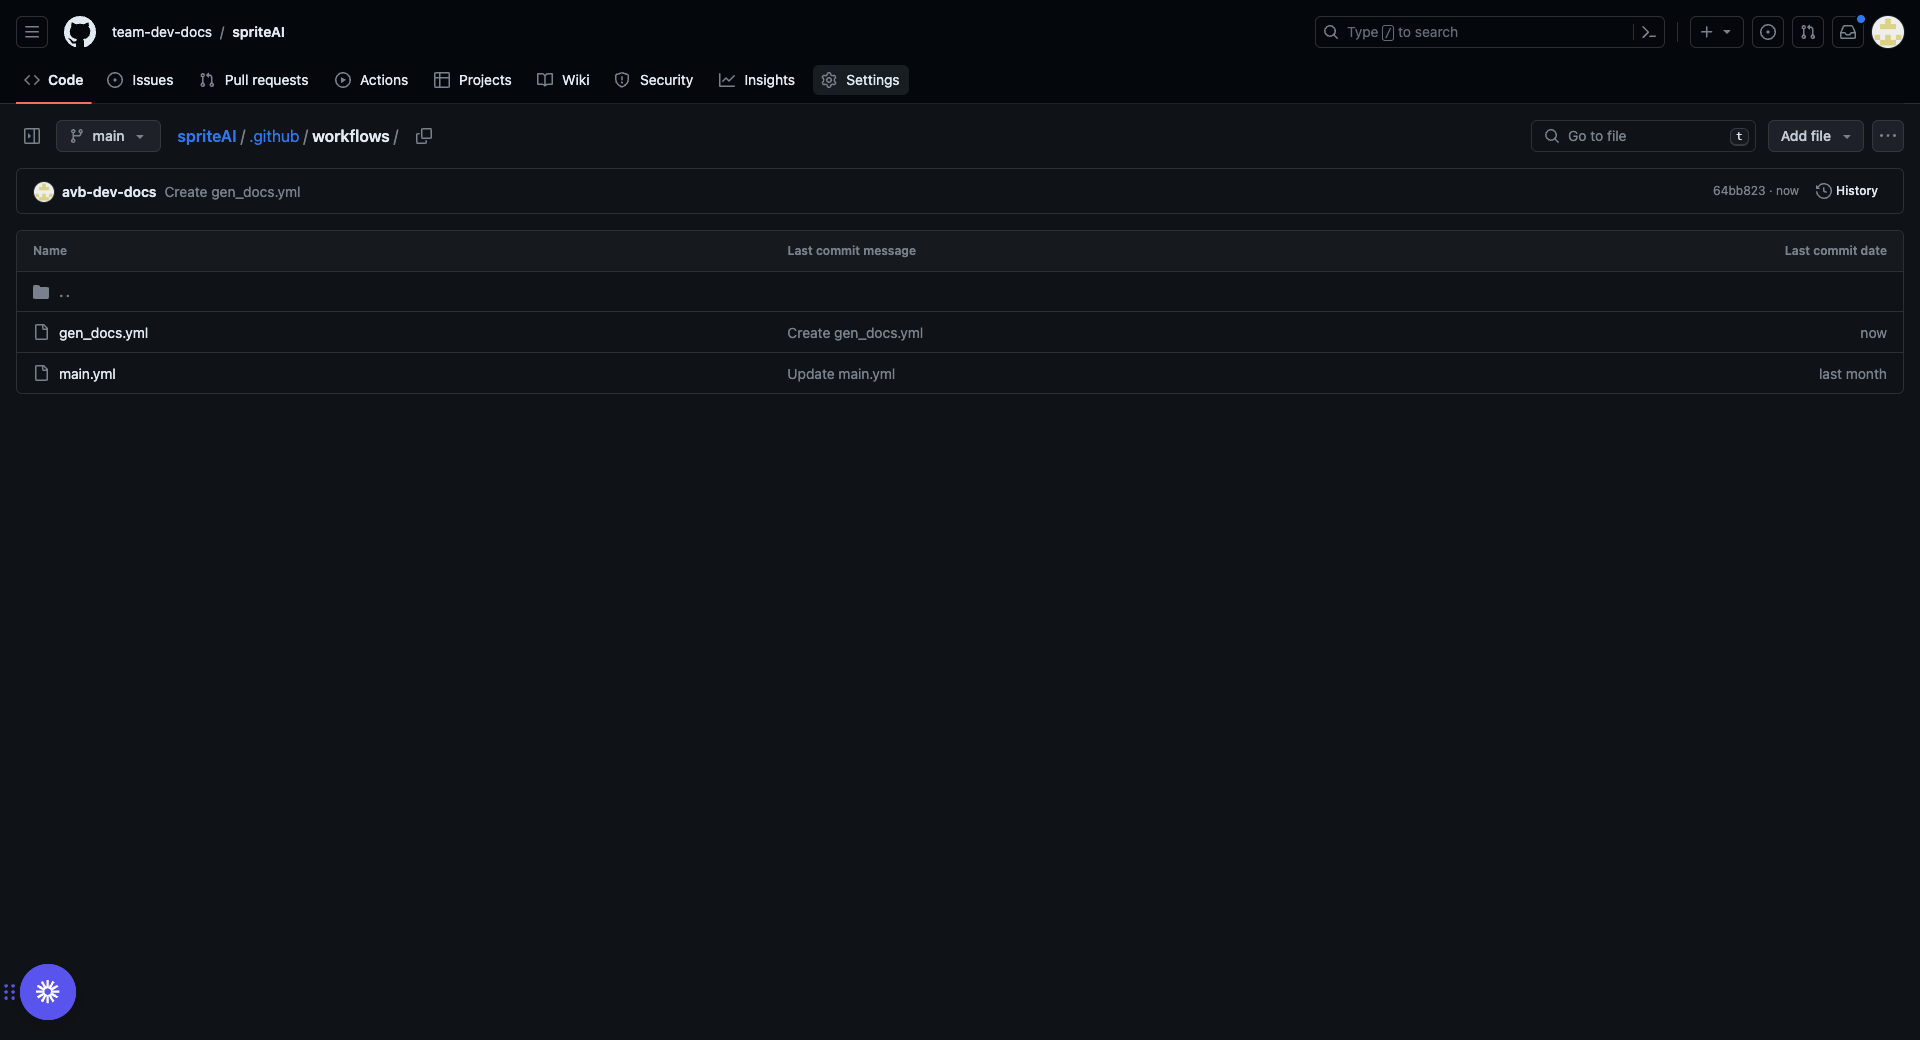The width and height of the screenshot is (1920, 1040).
Task: Switch to the Actions tab
Action: (x=372, y=80)
